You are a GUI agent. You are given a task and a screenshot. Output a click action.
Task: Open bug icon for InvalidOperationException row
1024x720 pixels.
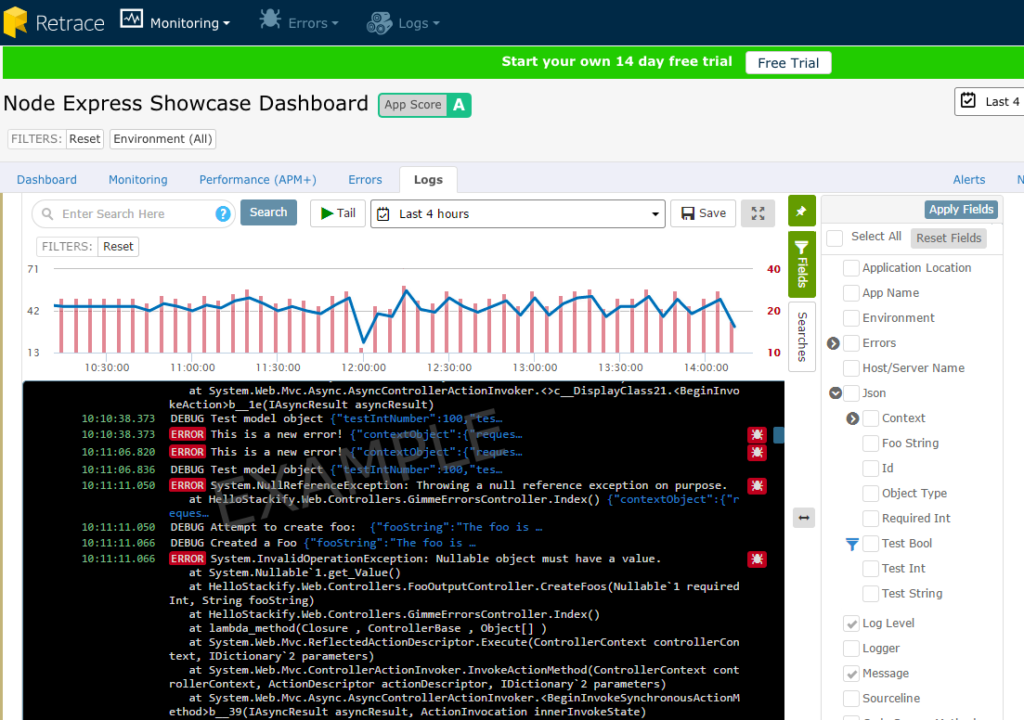tap(757, 559)
